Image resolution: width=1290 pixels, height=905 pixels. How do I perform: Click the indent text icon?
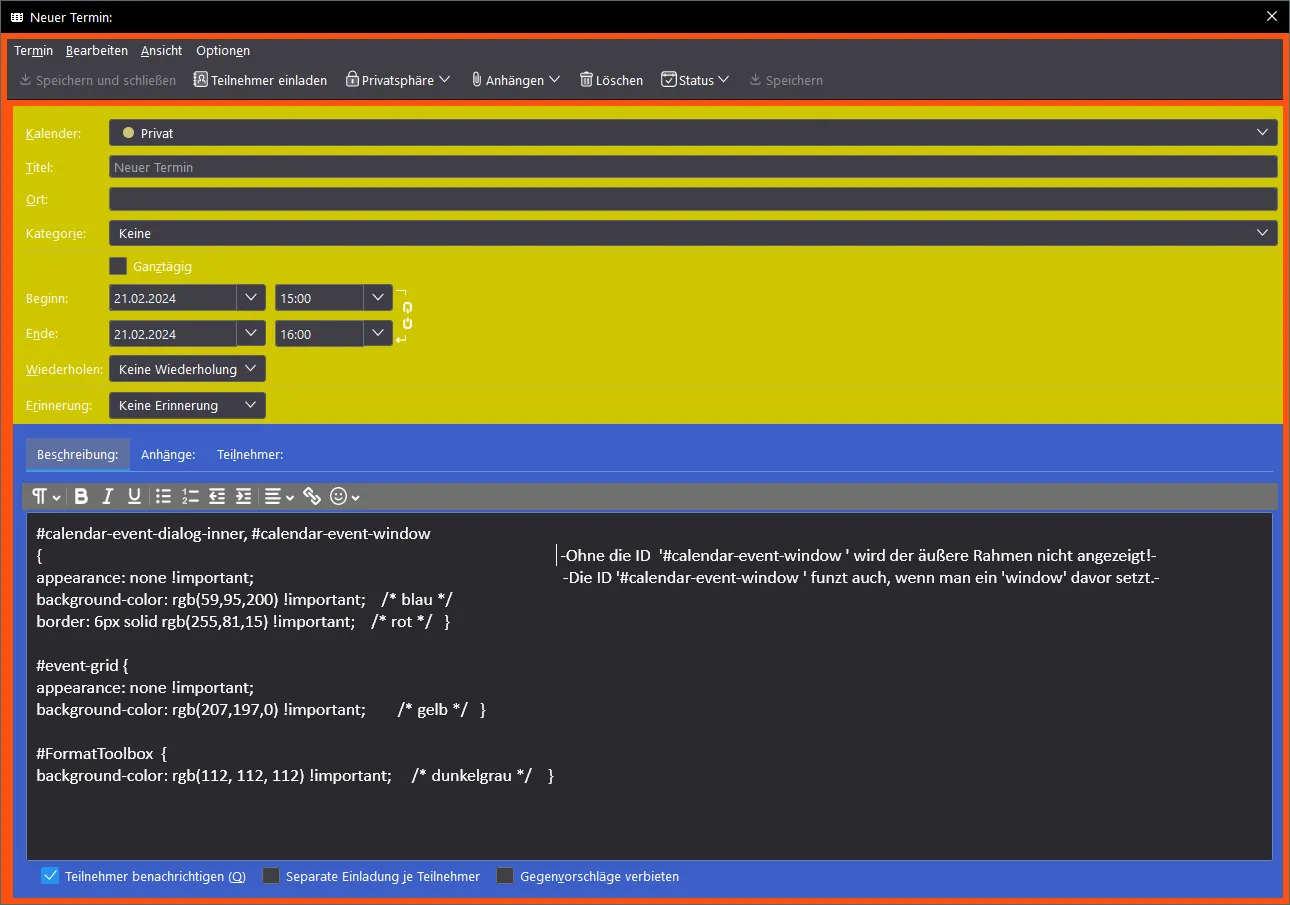point(243,496)
